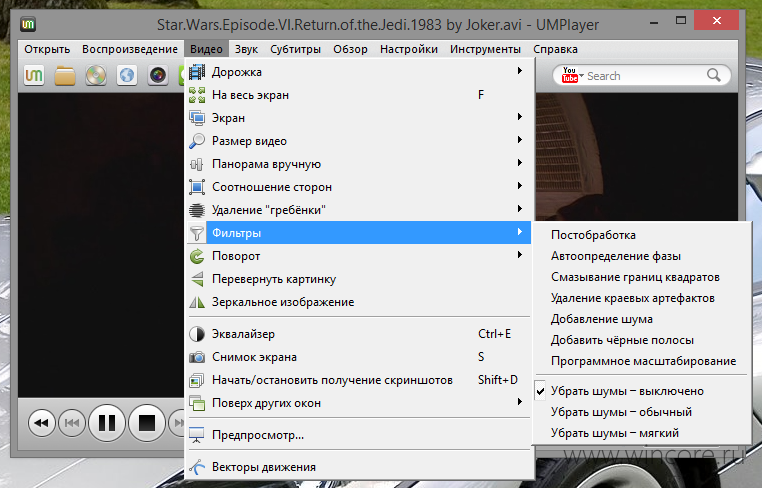
Task: Expand the Поворот submenu
Action: 520,255
